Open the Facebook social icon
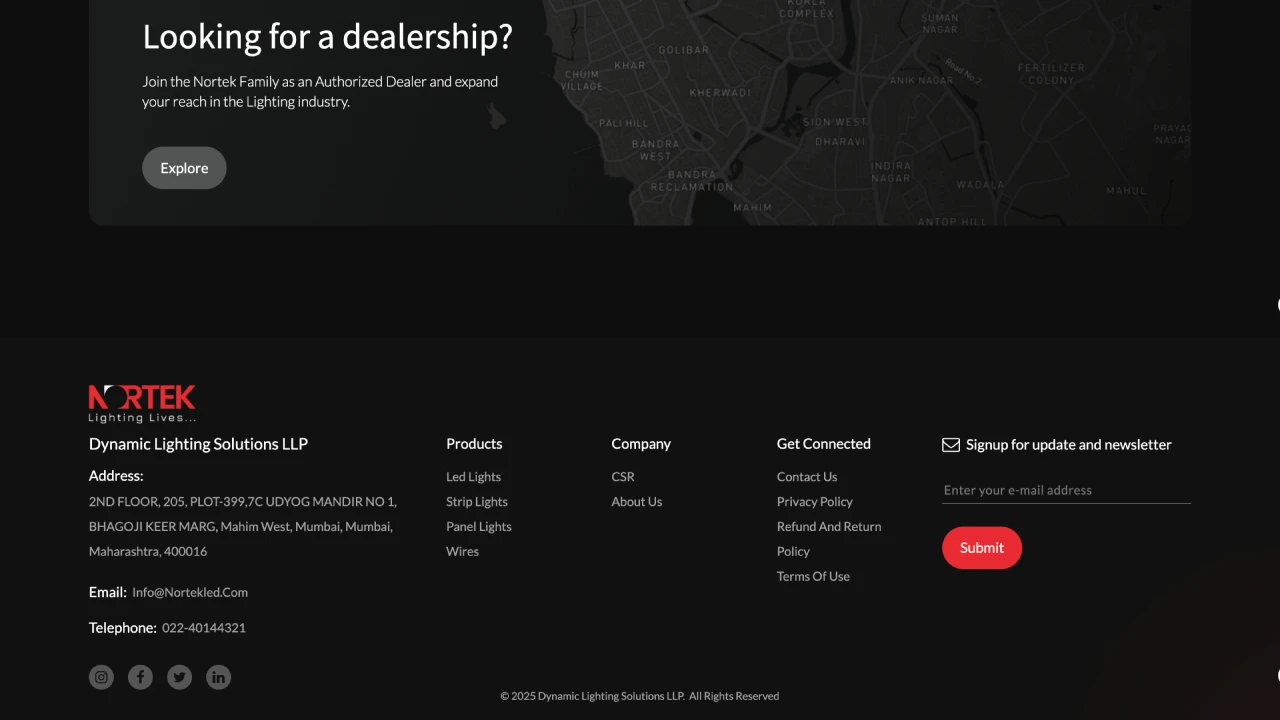1280x720 pixels. [x=140, y=677]
